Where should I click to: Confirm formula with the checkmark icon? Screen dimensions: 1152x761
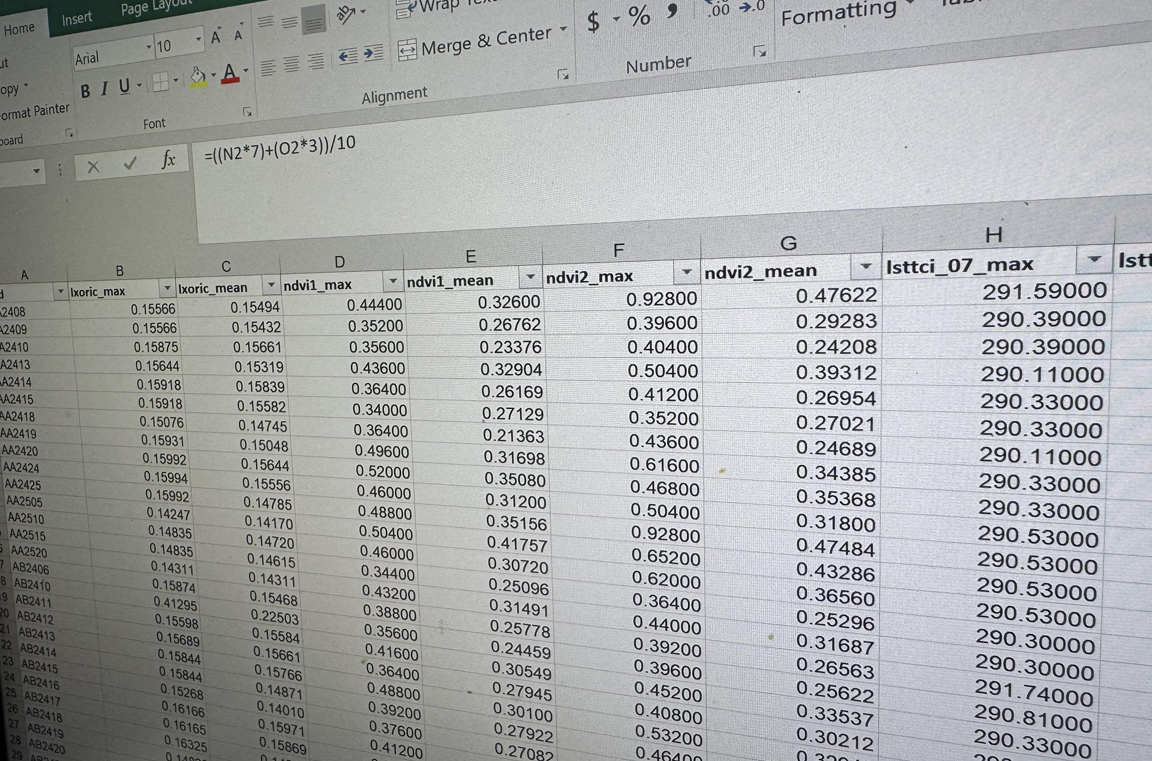(x=130, y=163)
